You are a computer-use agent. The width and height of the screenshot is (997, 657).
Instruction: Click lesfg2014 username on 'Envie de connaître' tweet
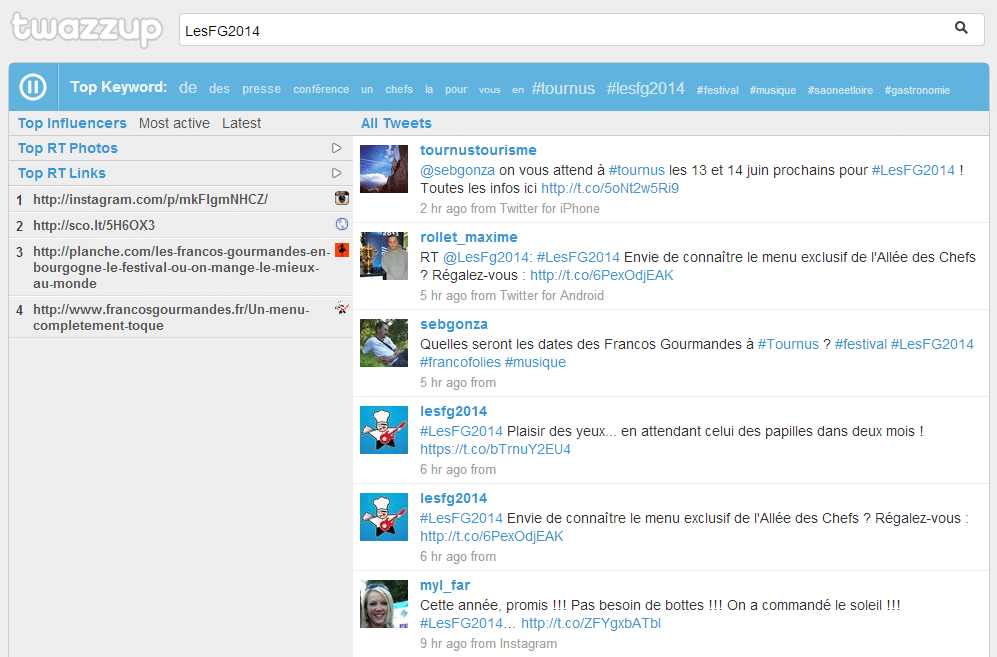[453, 499]
